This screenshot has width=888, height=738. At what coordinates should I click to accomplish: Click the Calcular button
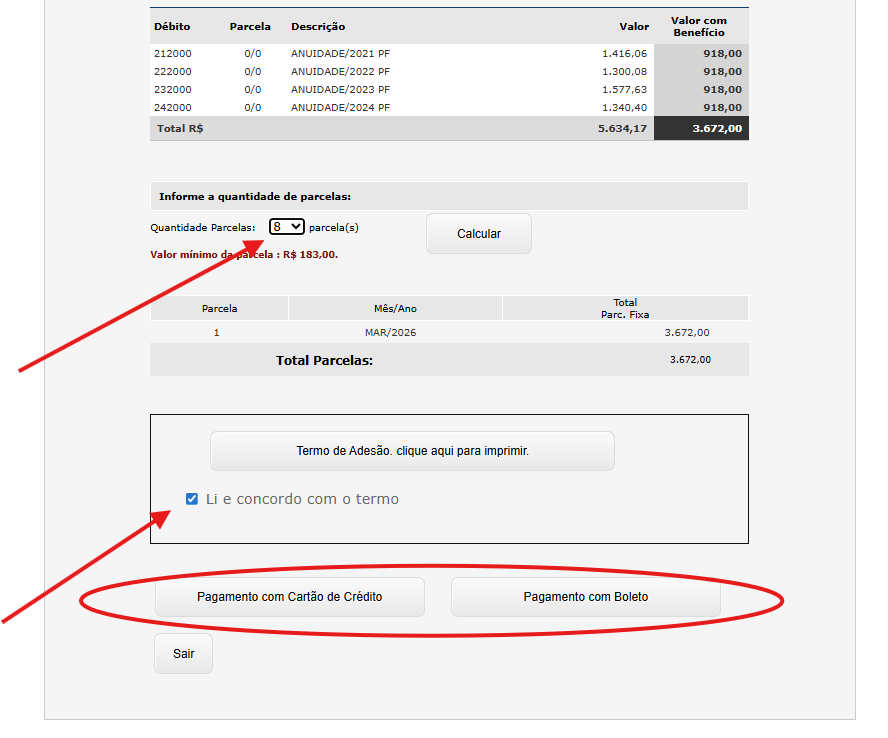point(478,234)
